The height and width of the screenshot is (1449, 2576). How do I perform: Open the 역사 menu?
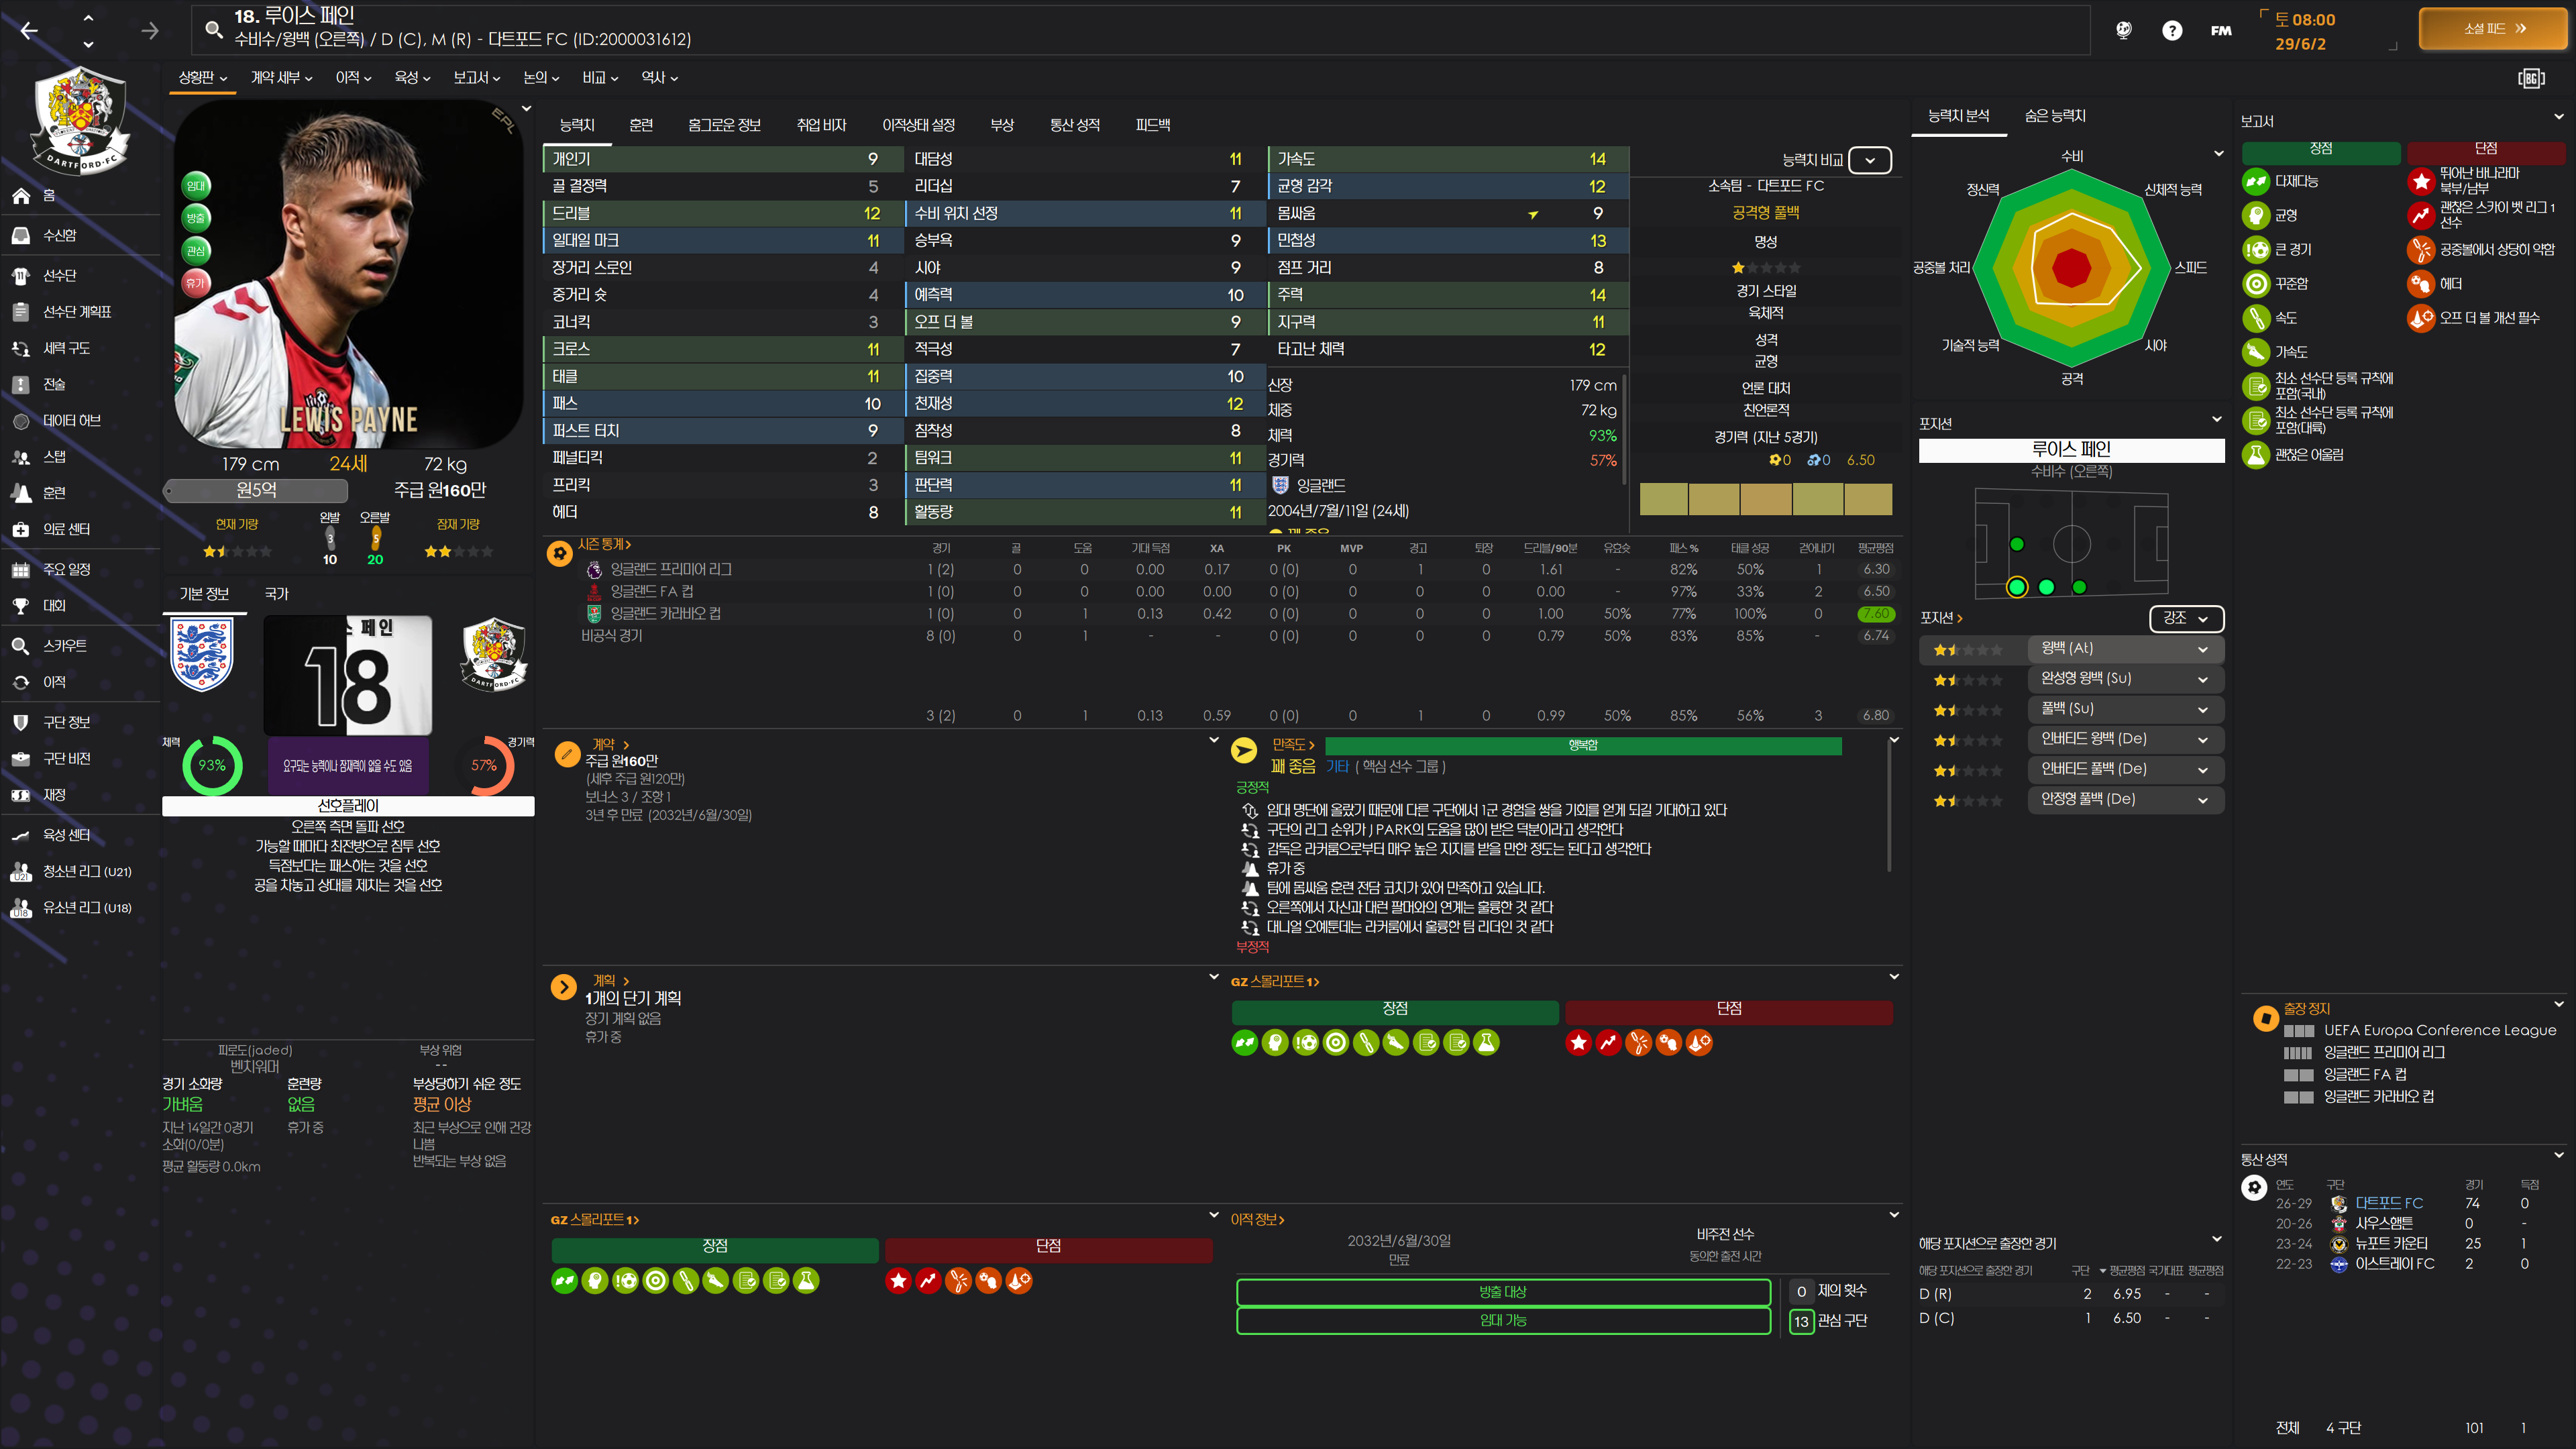pyautogui.click(x=659, y=77)
